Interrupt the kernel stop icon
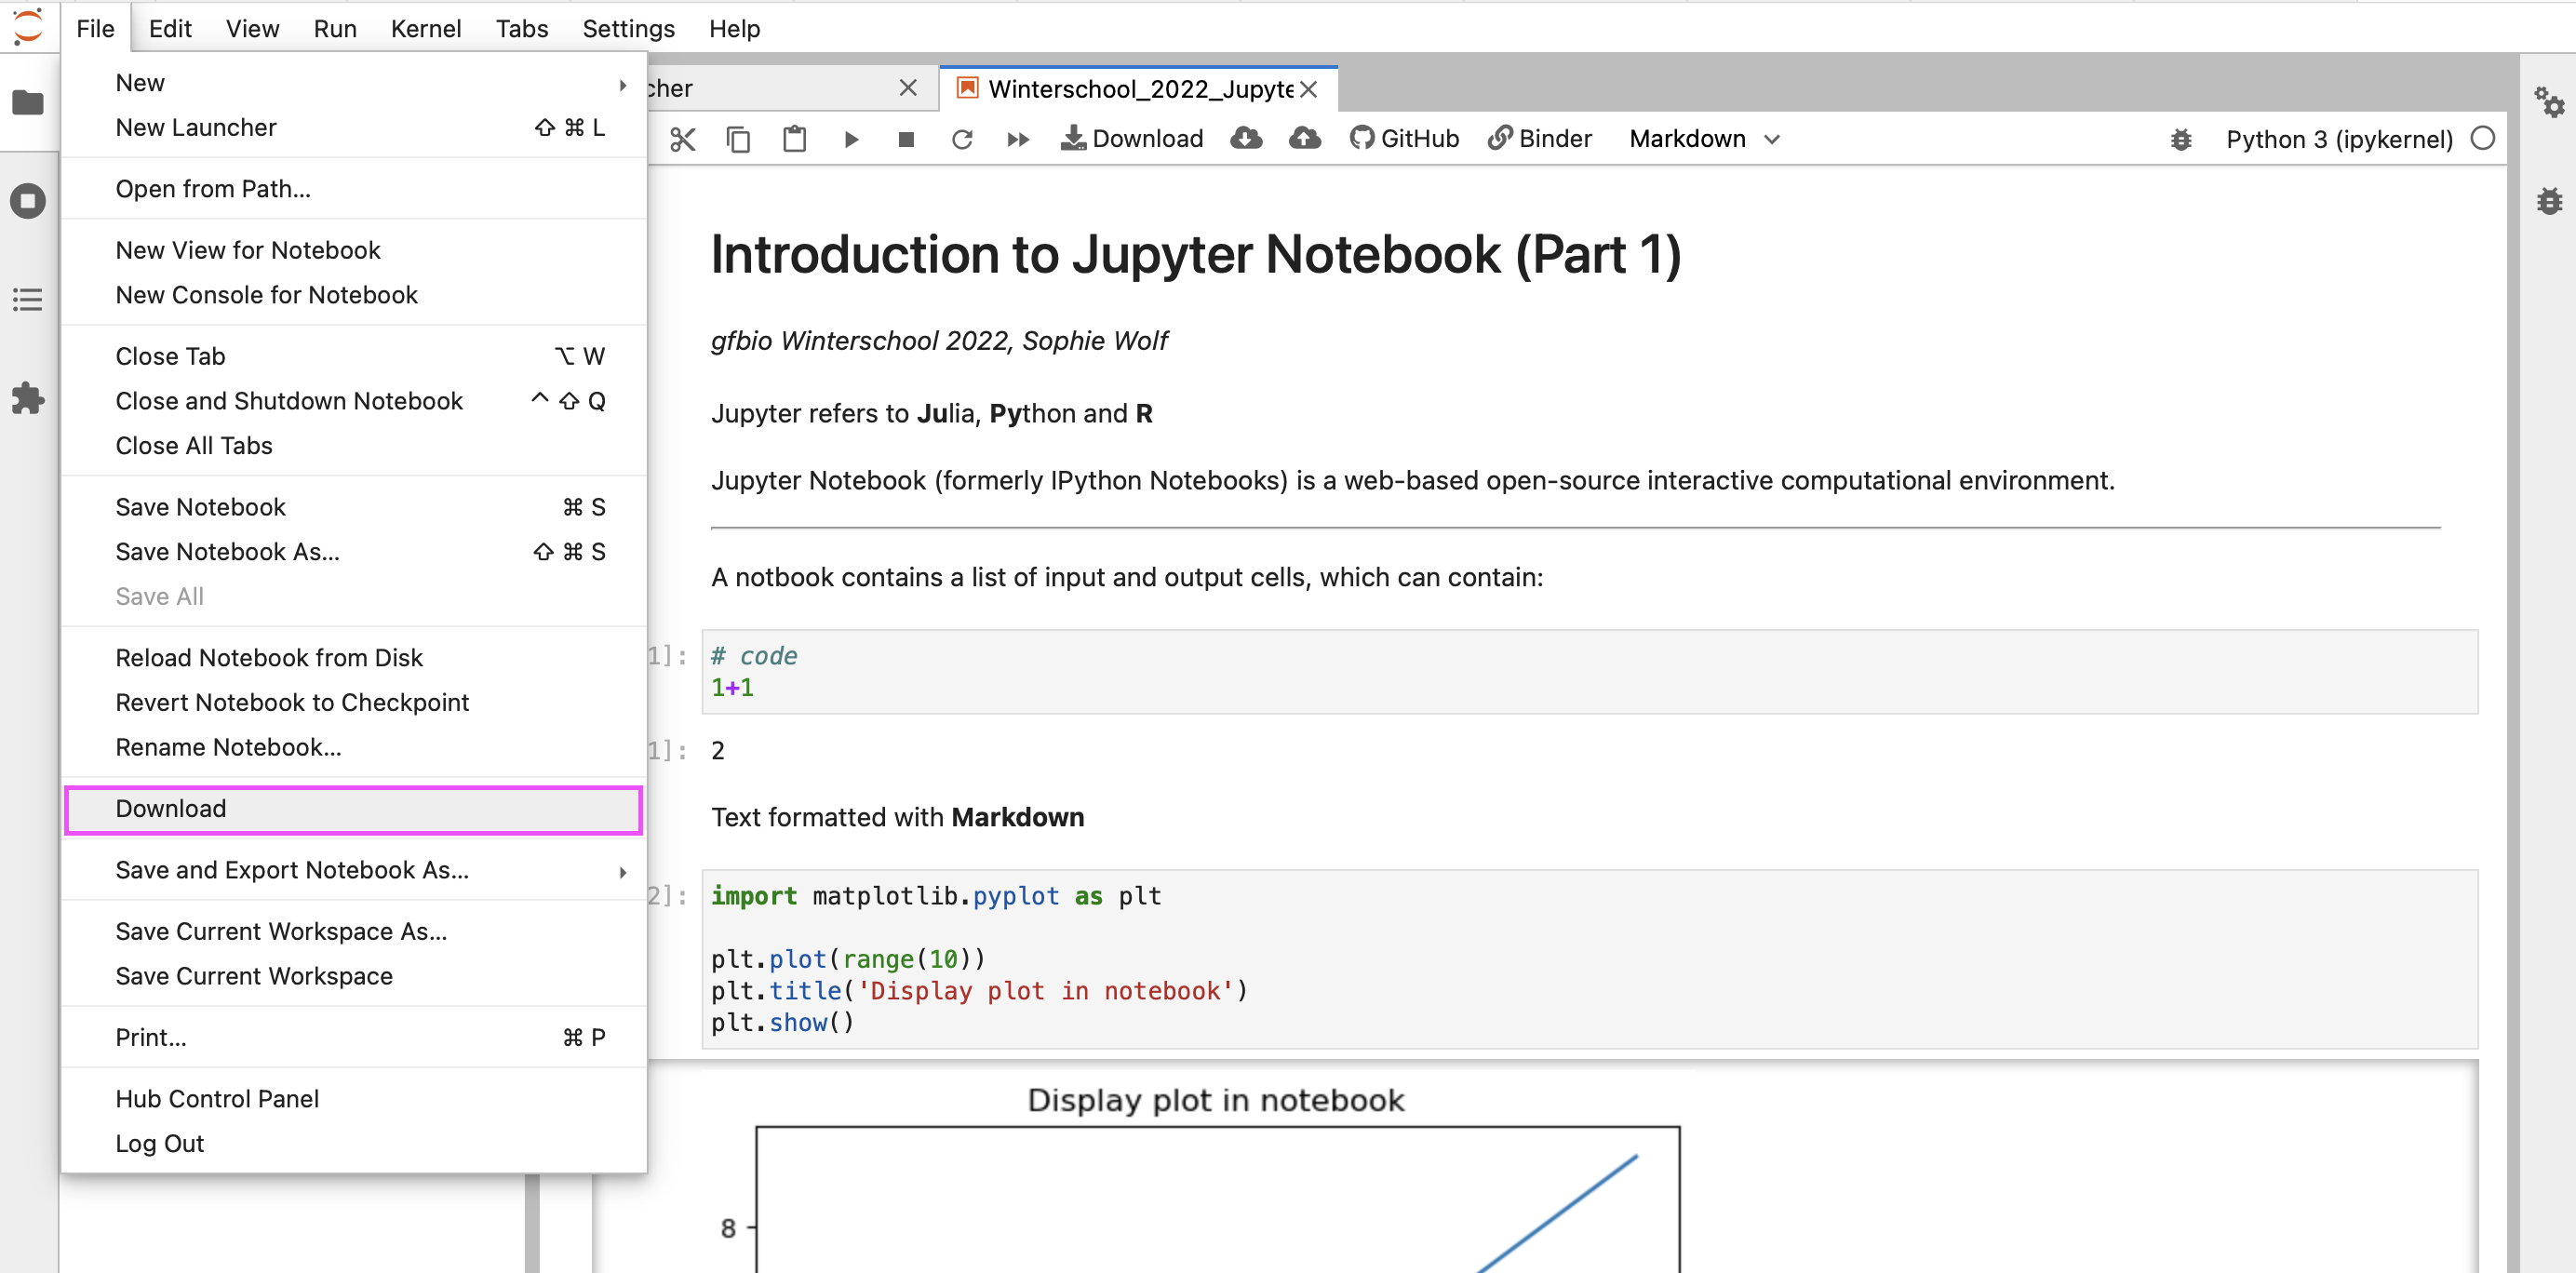The image size is (2576, 1273). click(906, 139)
